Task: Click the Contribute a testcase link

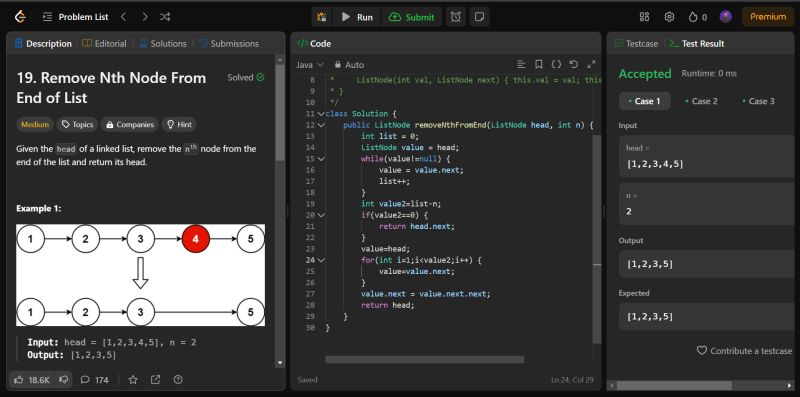Action: (744, 351)
